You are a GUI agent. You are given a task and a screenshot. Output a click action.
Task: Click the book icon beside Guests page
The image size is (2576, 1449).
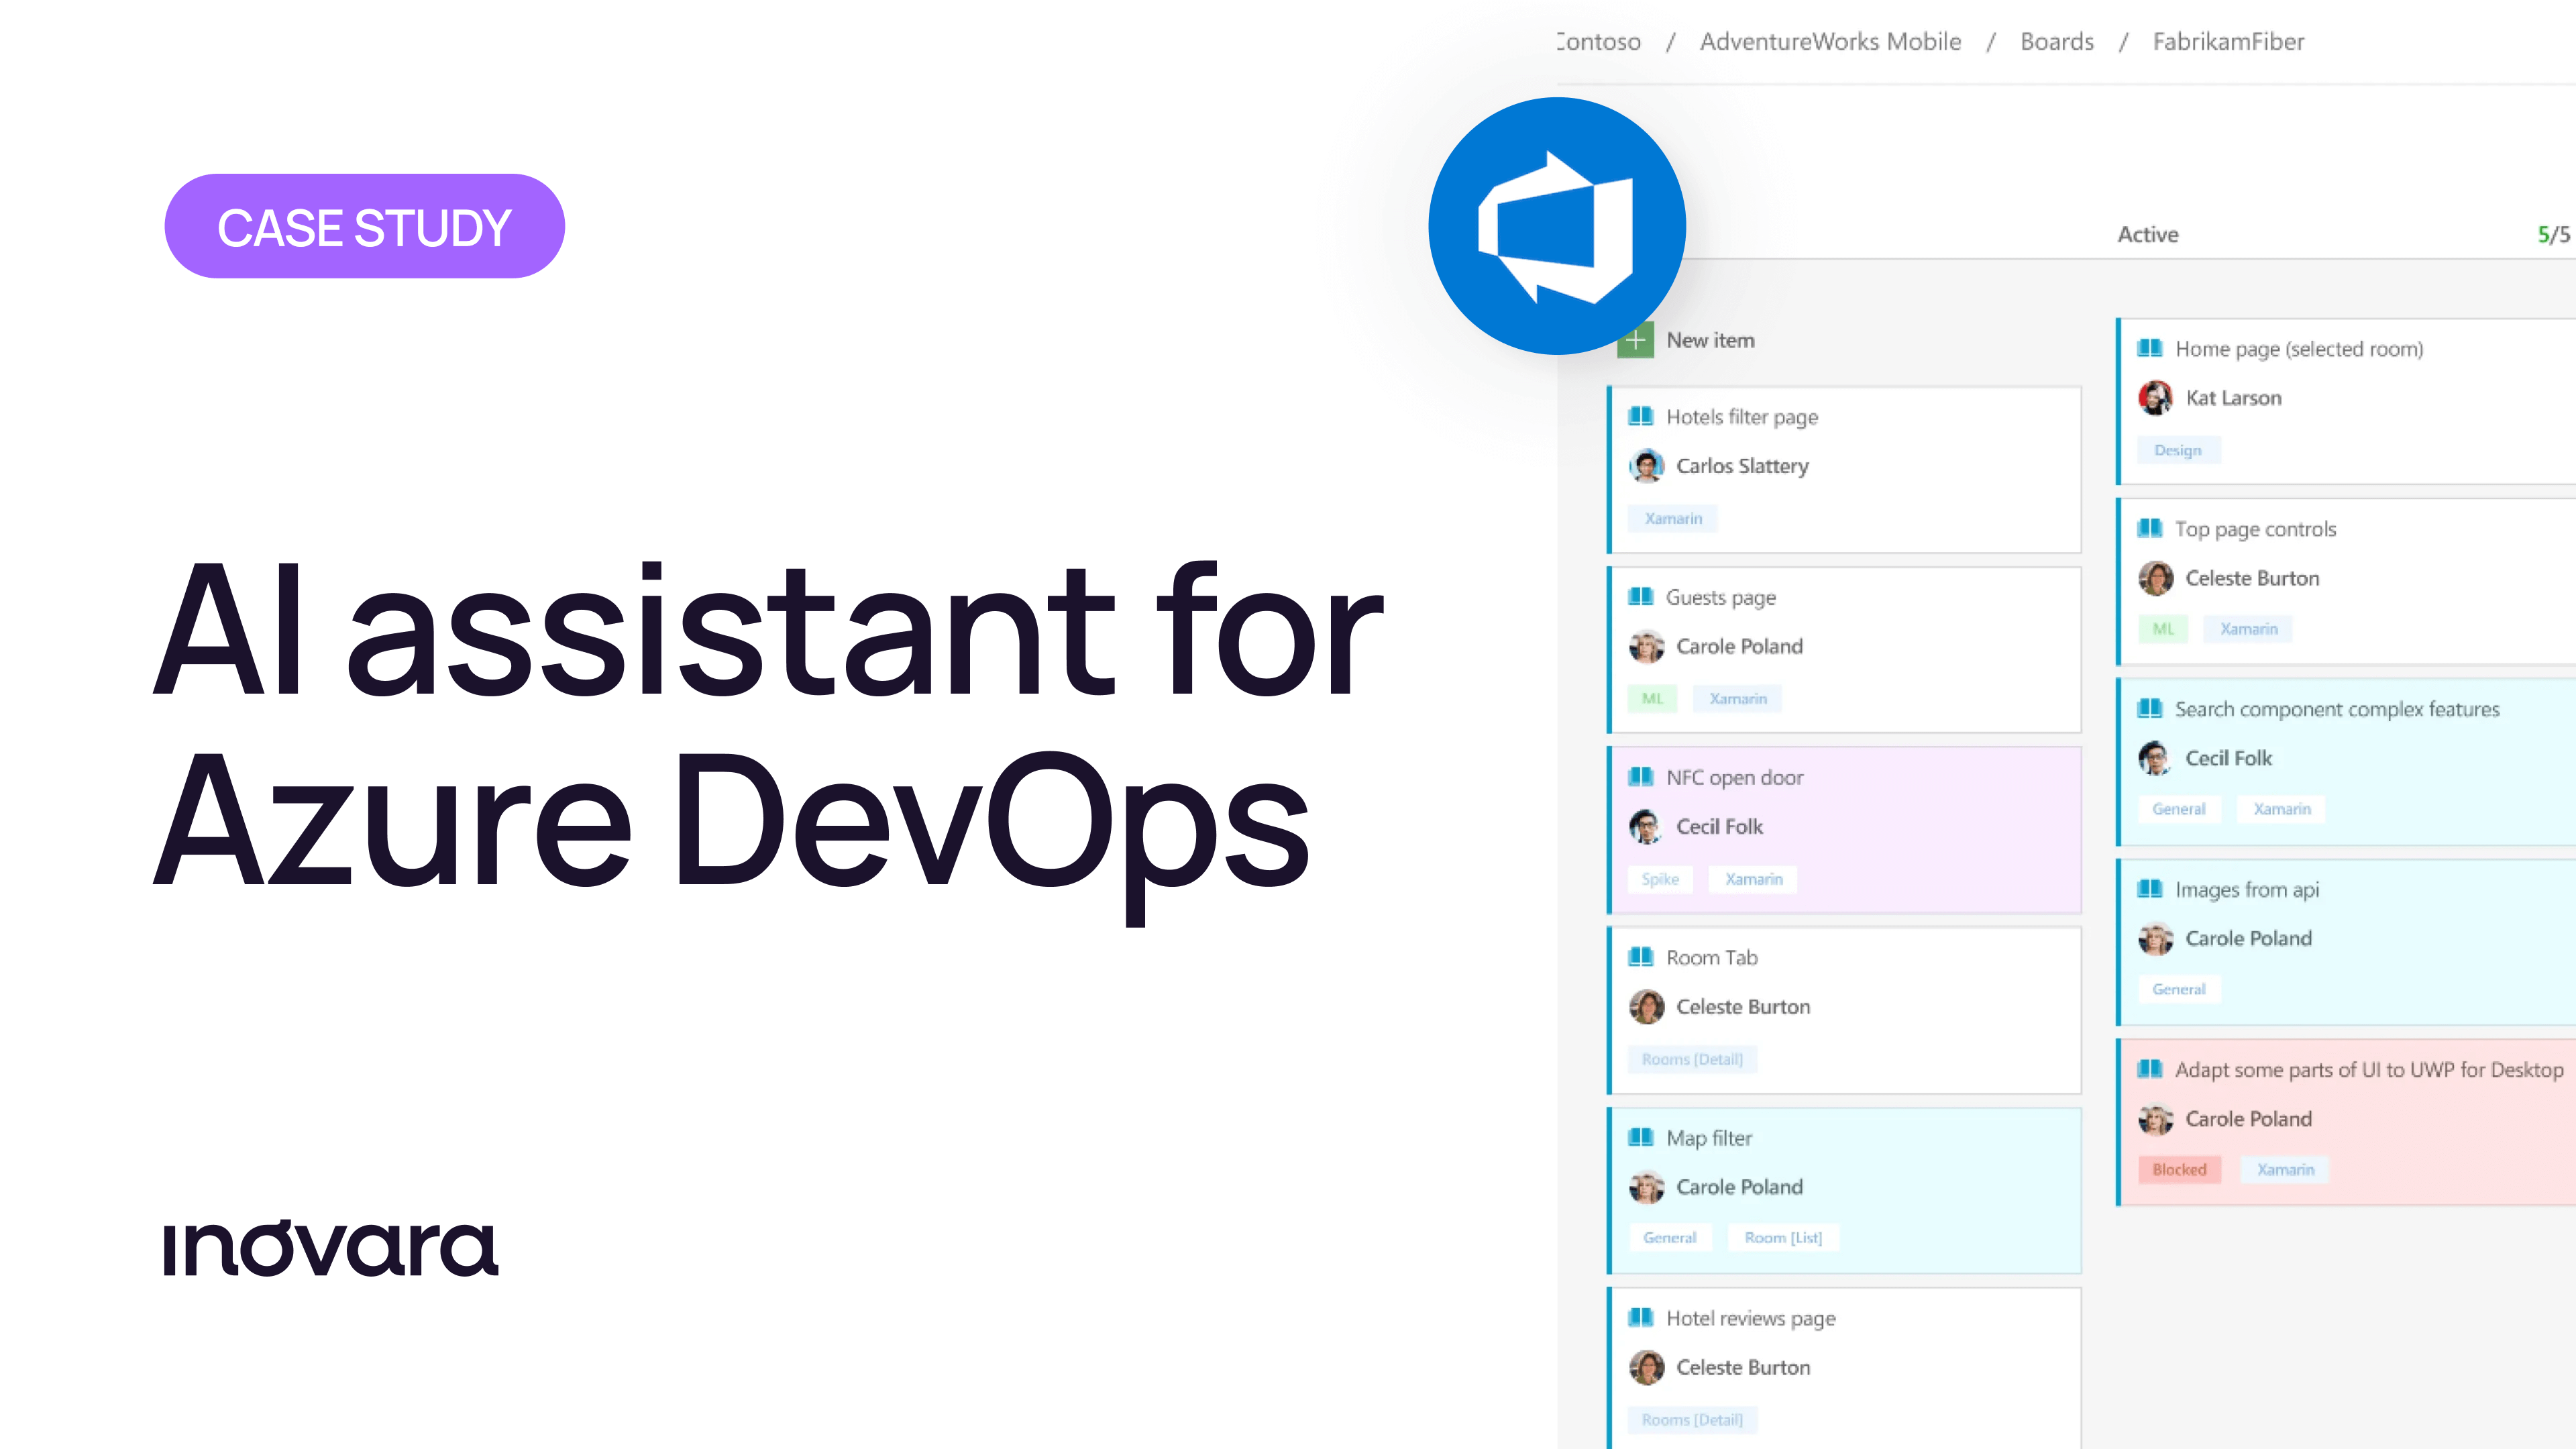[x=1640, y=597]
